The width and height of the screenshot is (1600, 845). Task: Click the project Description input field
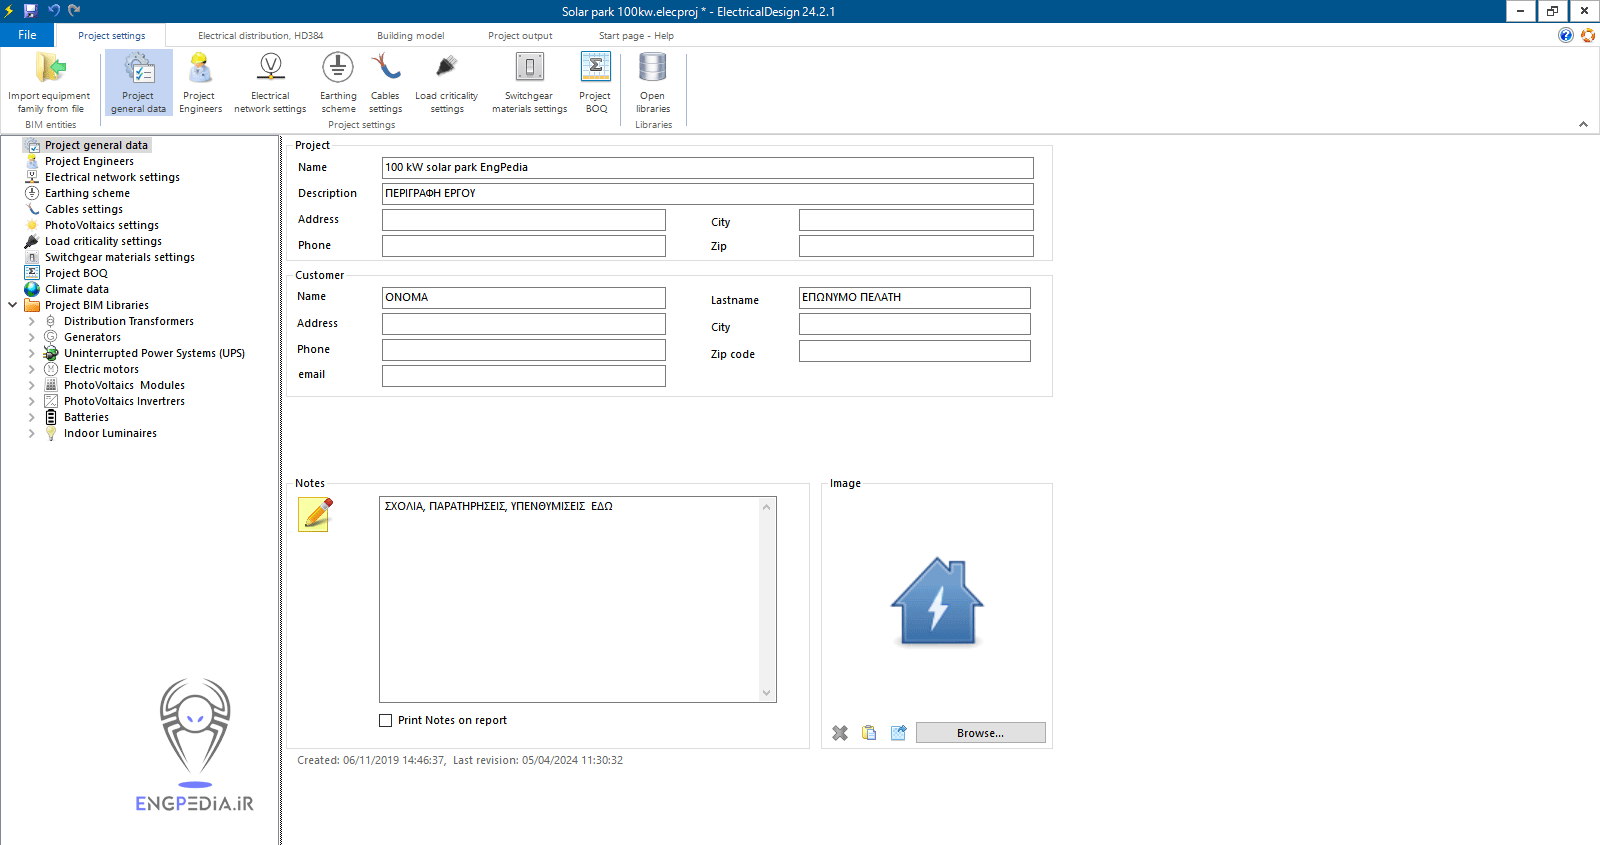(707, 194)
